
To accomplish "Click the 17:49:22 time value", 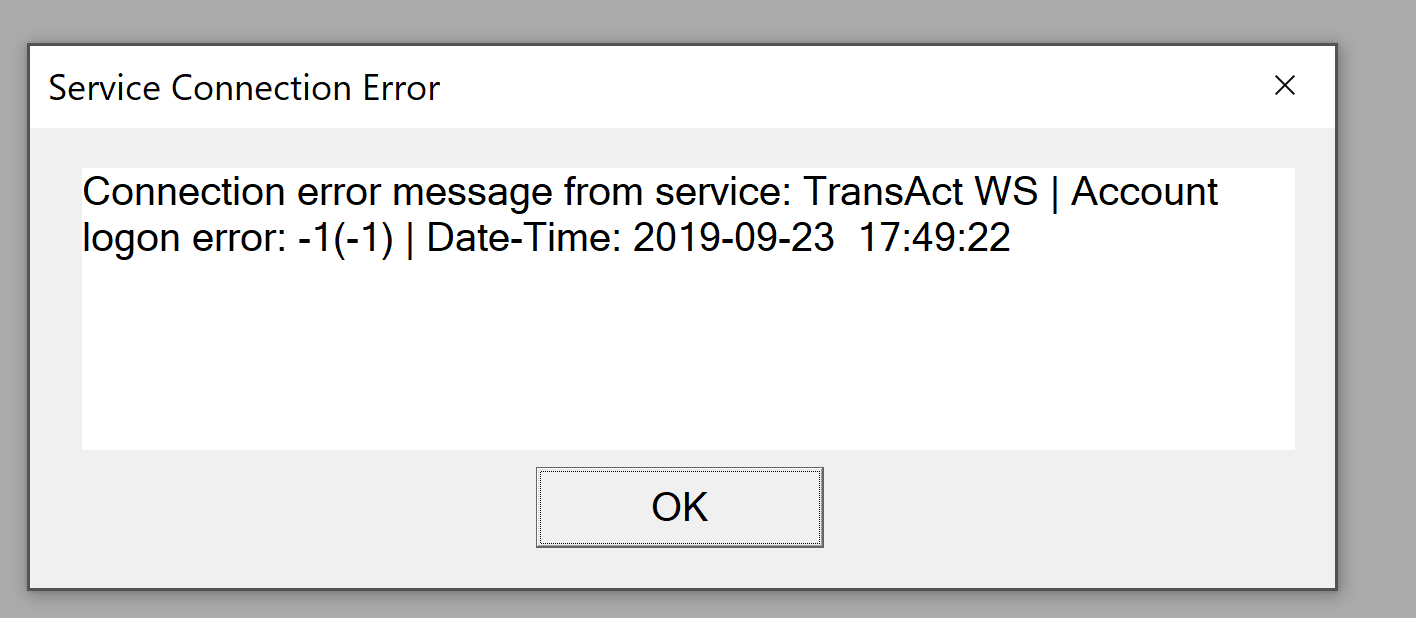I will pos(935,239).
